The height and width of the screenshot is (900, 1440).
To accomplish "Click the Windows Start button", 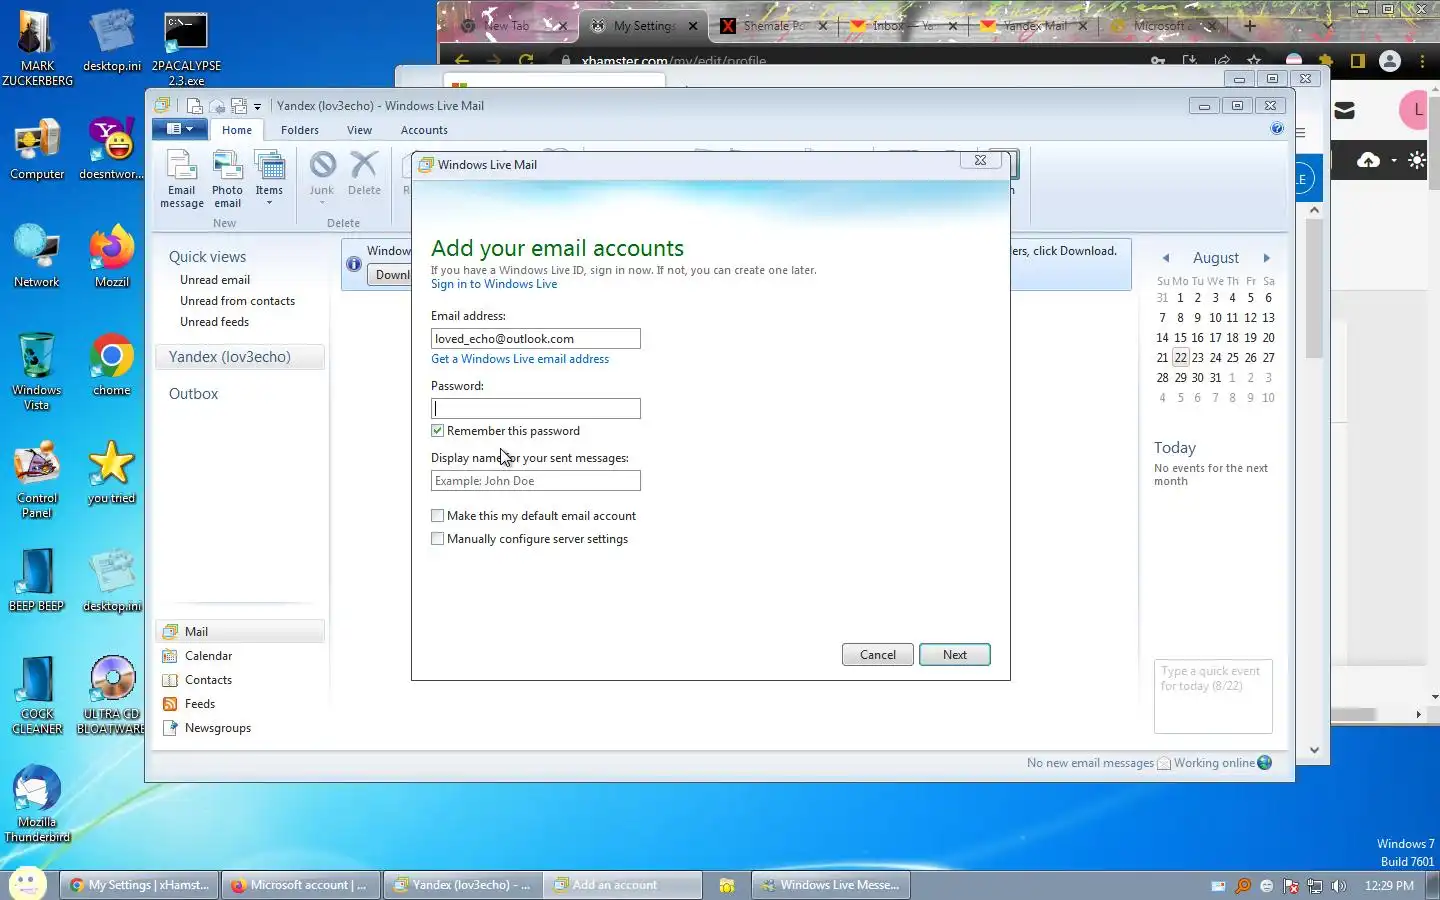I will [27, 884].
